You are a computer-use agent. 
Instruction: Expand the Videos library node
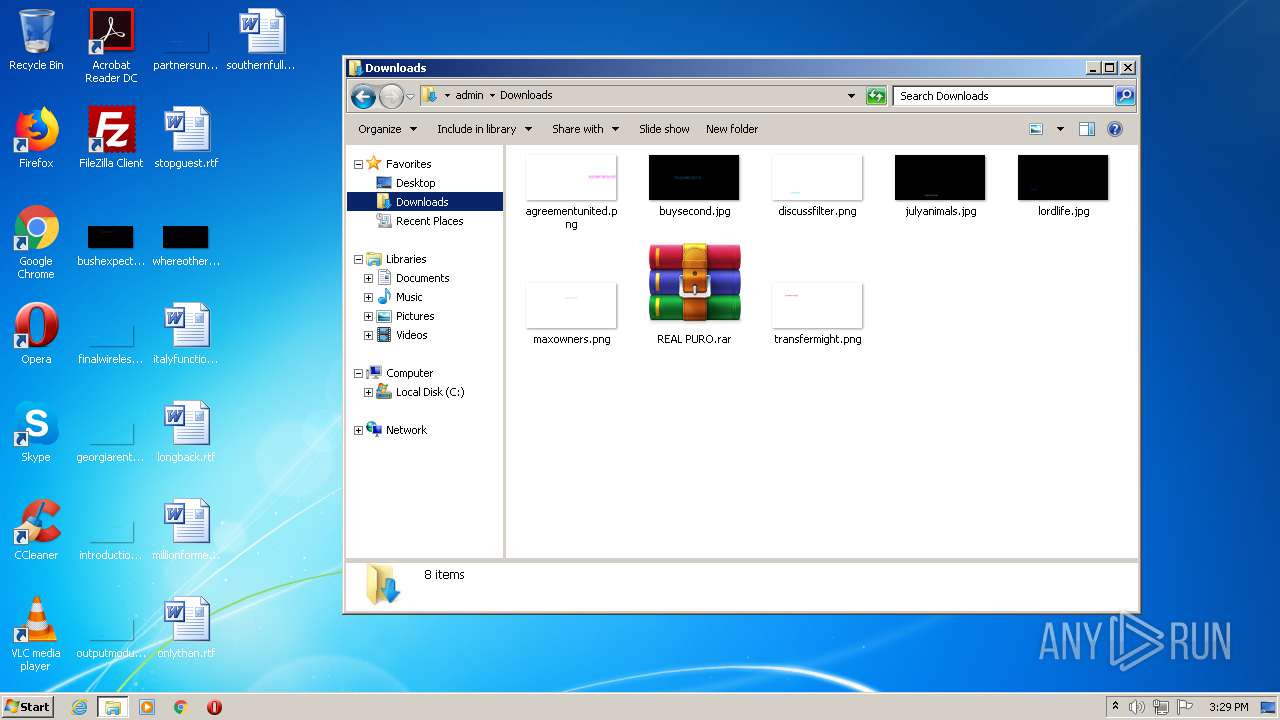click(368, 335)
